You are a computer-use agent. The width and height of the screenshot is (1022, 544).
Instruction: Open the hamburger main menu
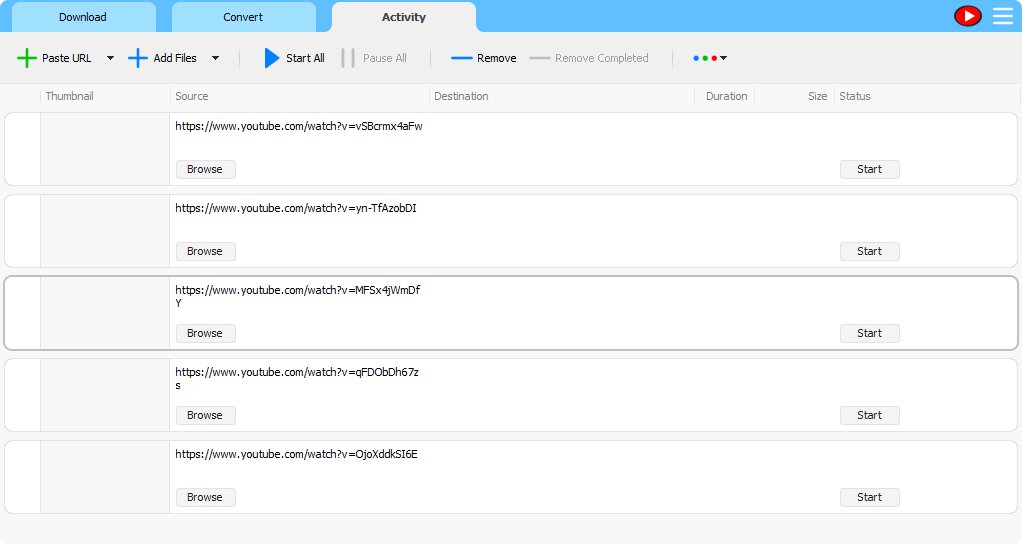pos(1002,16)
